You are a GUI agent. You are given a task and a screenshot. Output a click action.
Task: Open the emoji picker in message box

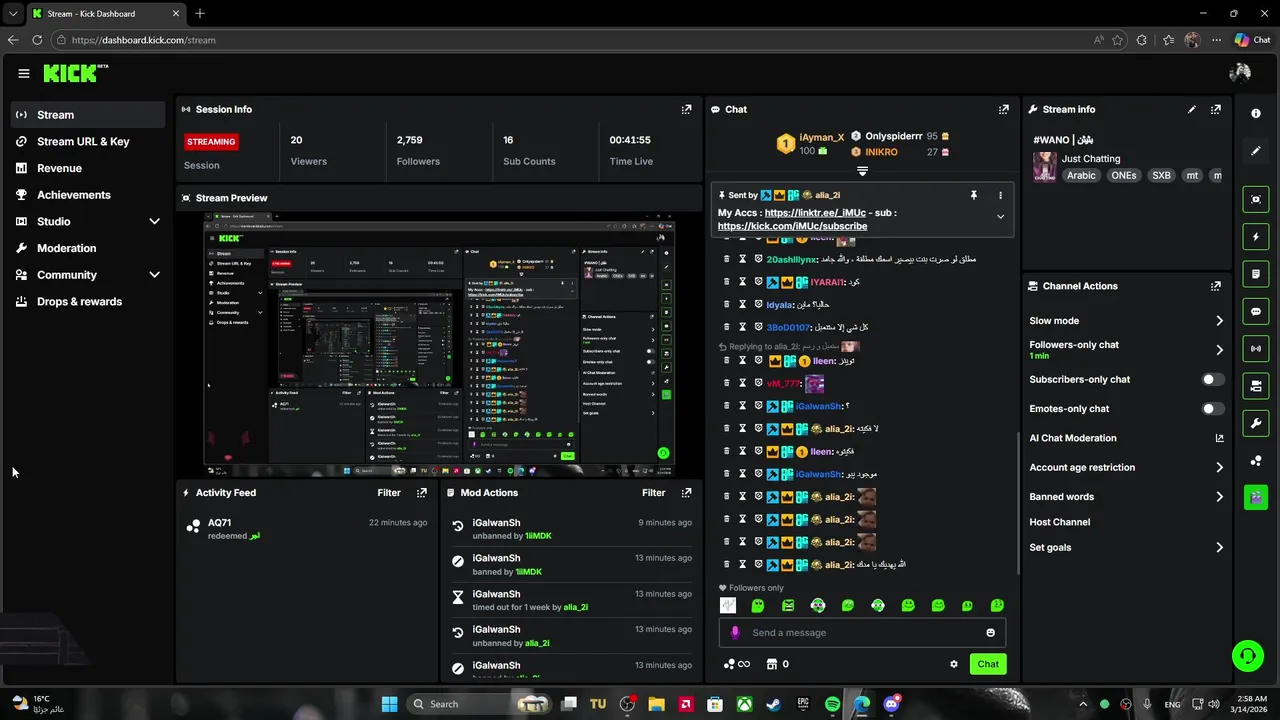click(990, 632)
